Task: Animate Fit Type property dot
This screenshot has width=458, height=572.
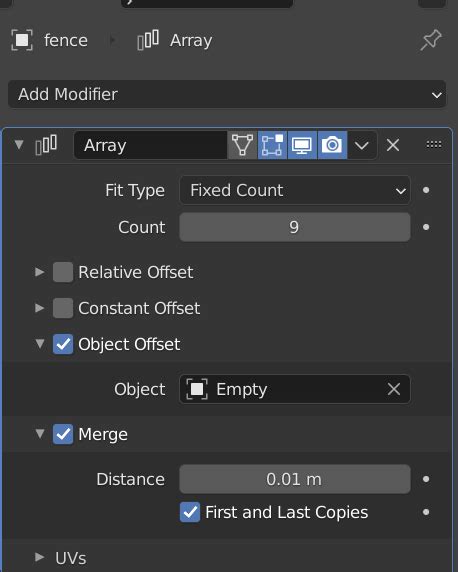Action: click(426, 190)
